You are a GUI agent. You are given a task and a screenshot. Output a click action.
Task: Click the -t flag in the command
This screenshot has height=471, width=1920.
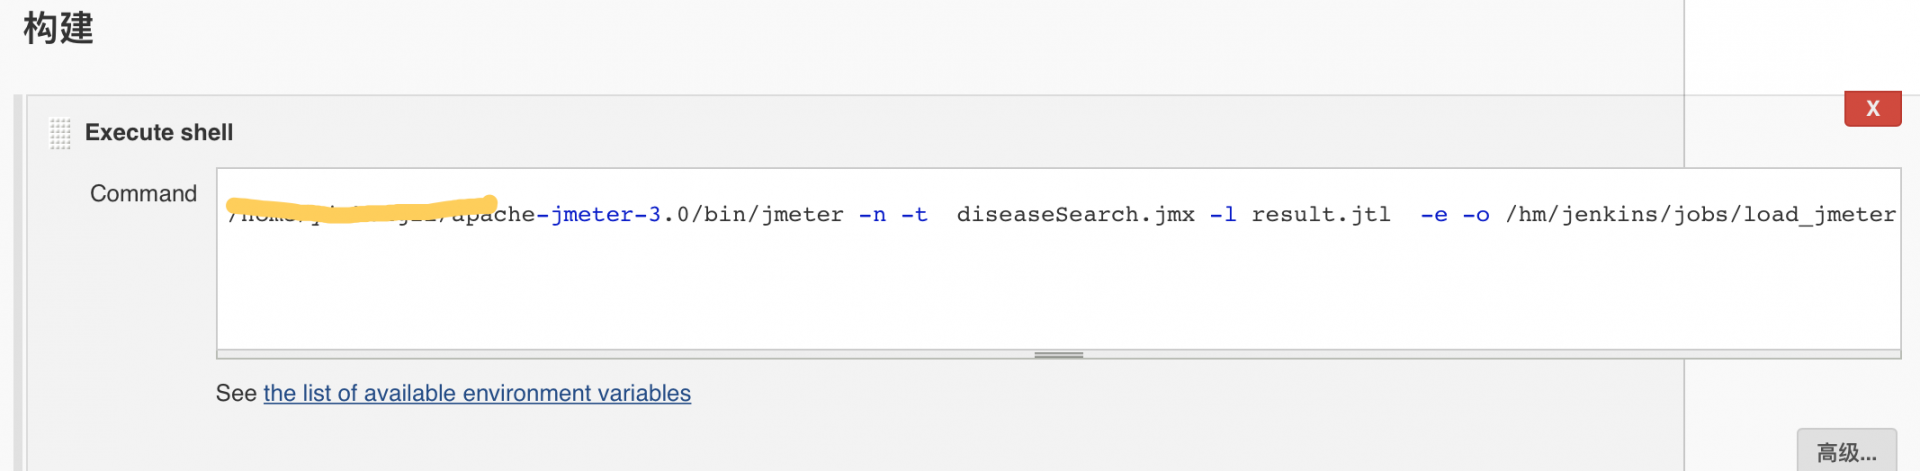(x=914, y=214)
